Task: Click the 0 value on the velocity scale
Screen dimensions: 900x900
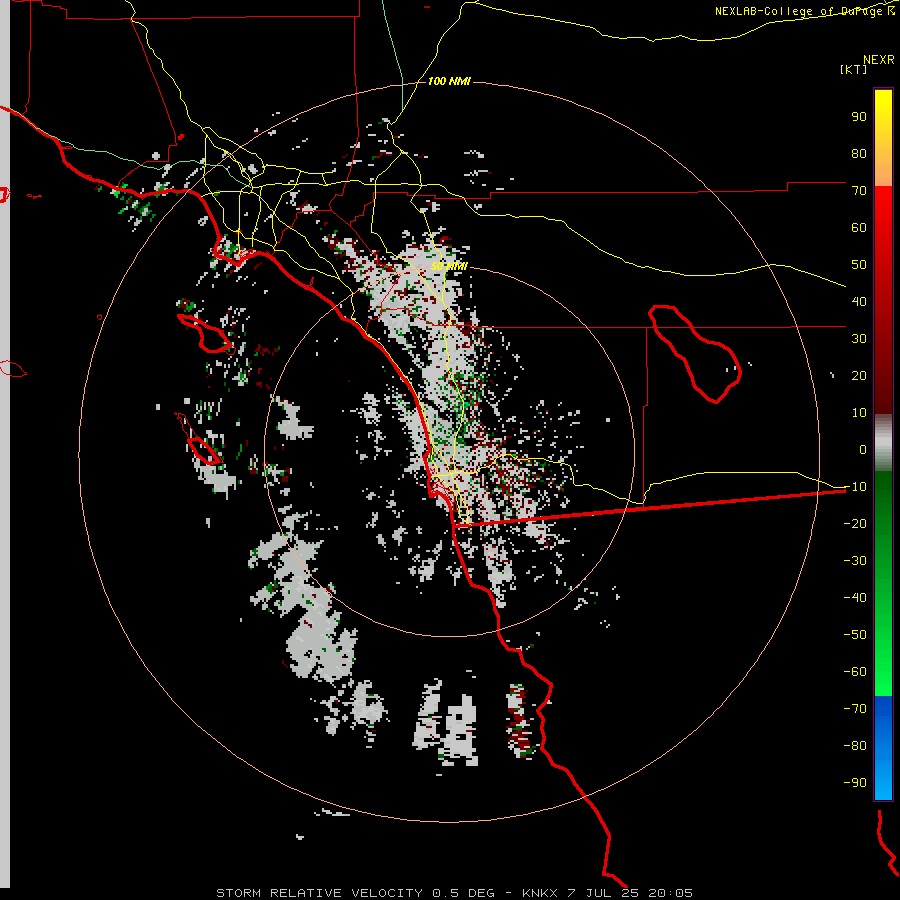Action: (863, 449)
